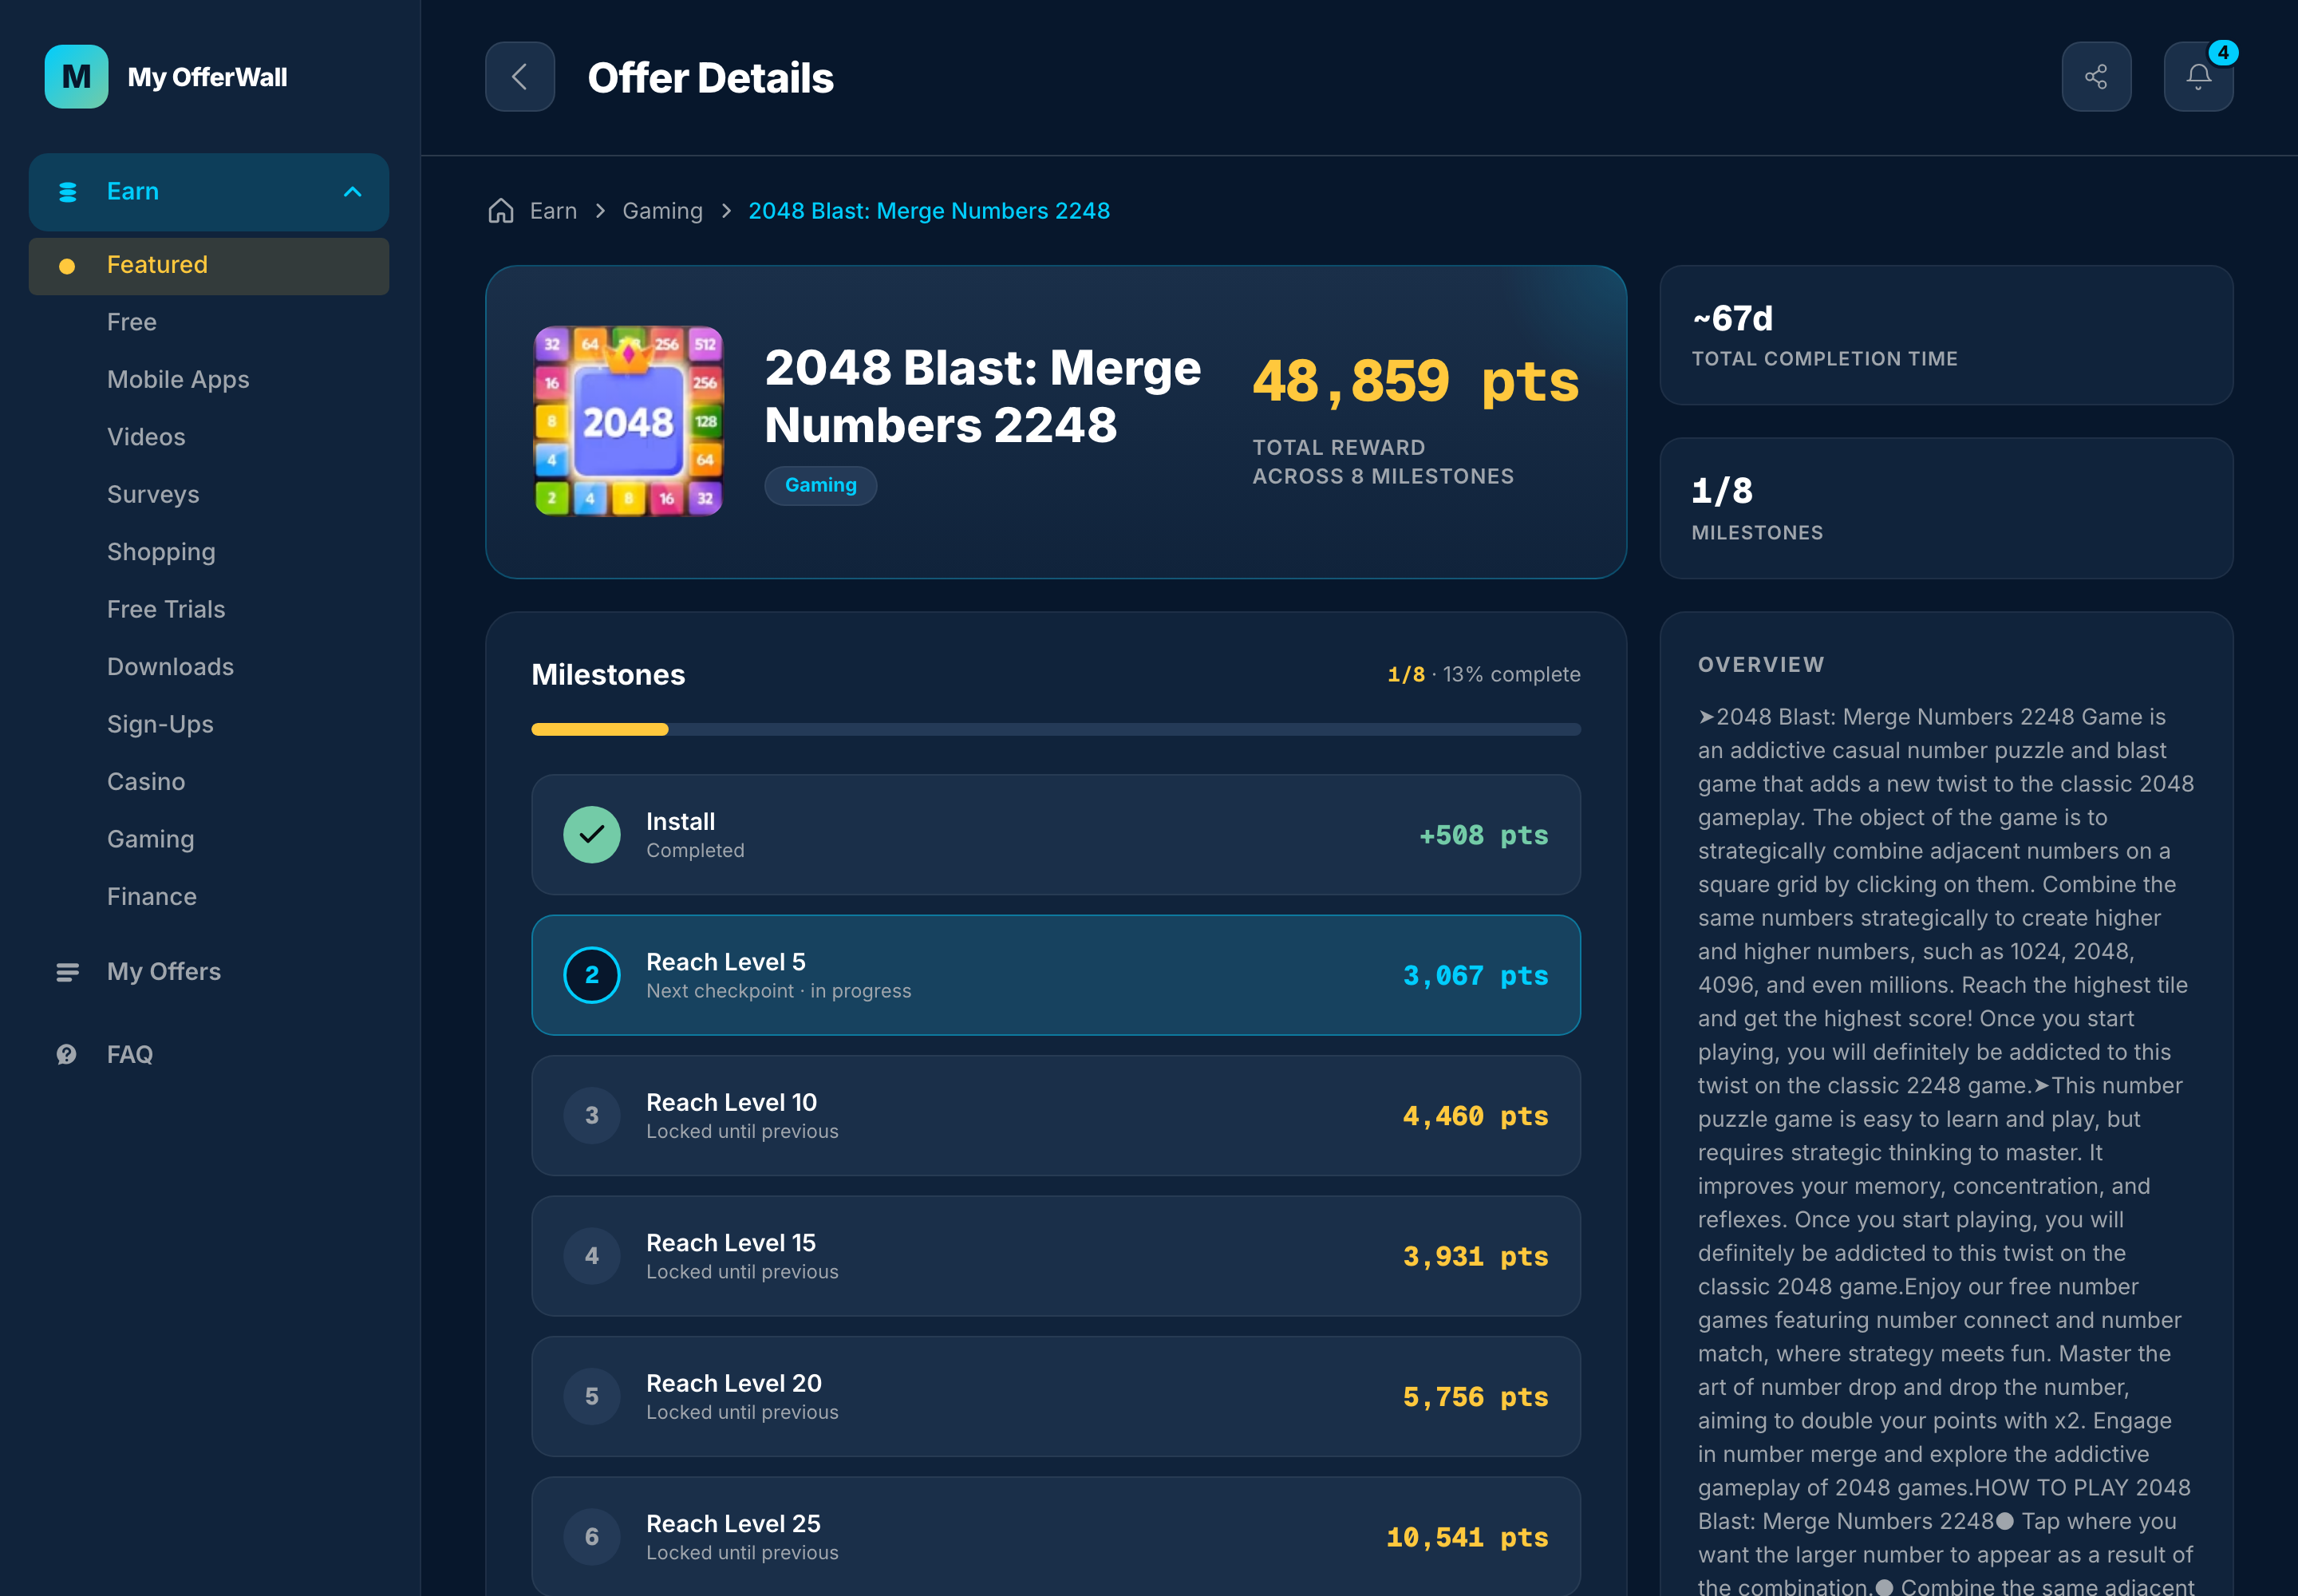Viewport: 2298px width, 1596px height.
Task: Collapse the Earn menu chevron
Action: pos(352,192)
